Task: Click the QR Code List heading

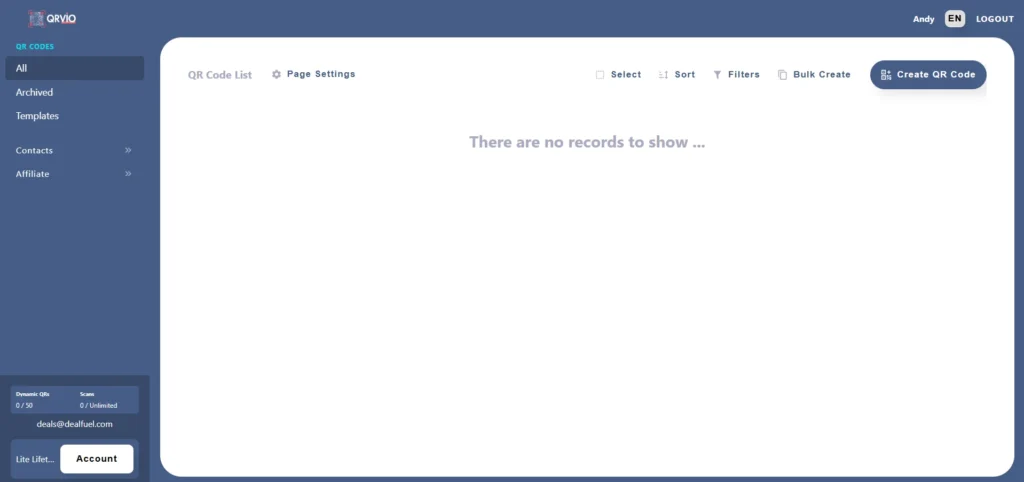Action: tap(220, 74)
